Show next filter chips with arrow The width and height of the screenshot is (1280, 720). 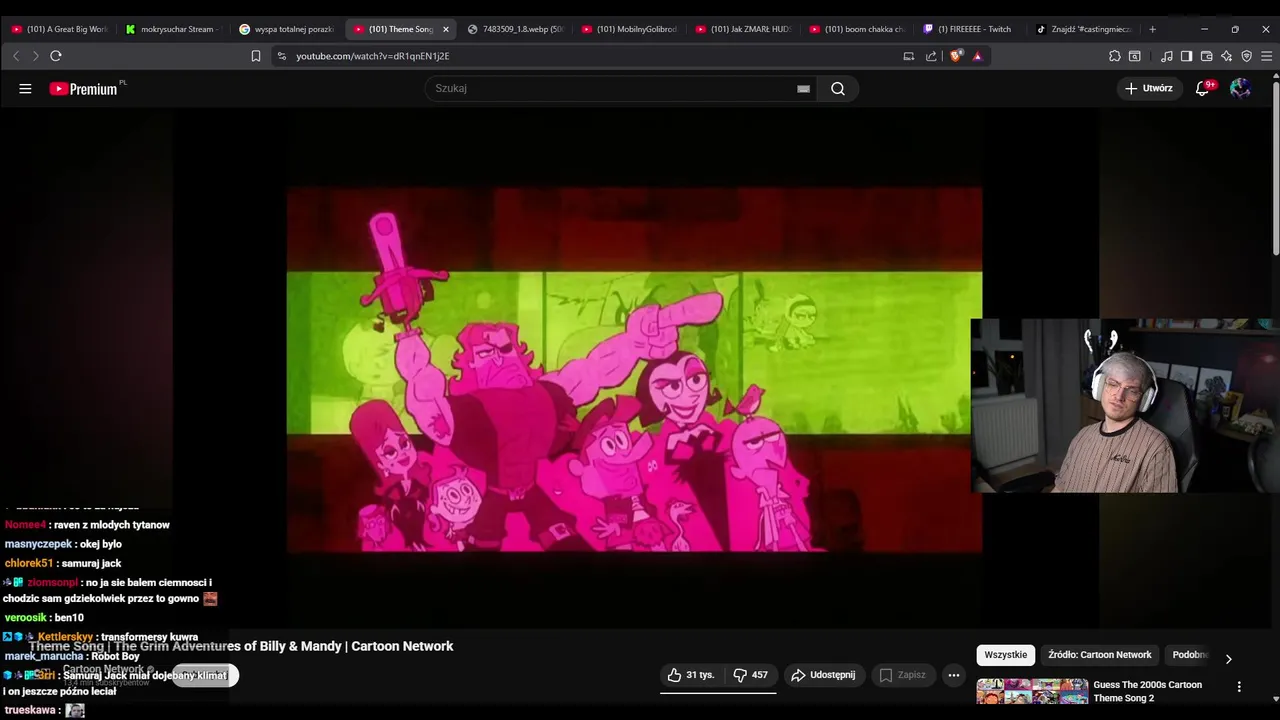click(x=1228, y=659)
